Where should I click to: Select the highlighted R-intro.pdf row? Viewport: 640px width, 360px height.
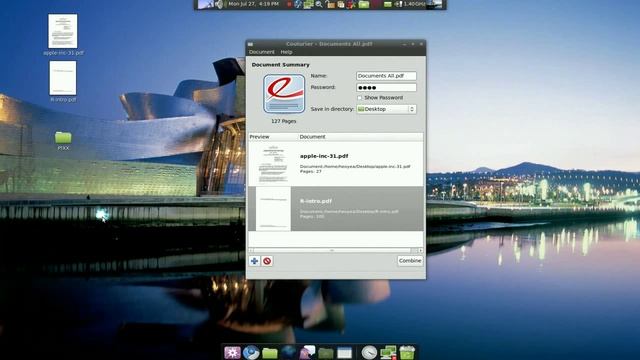point(336,209)
